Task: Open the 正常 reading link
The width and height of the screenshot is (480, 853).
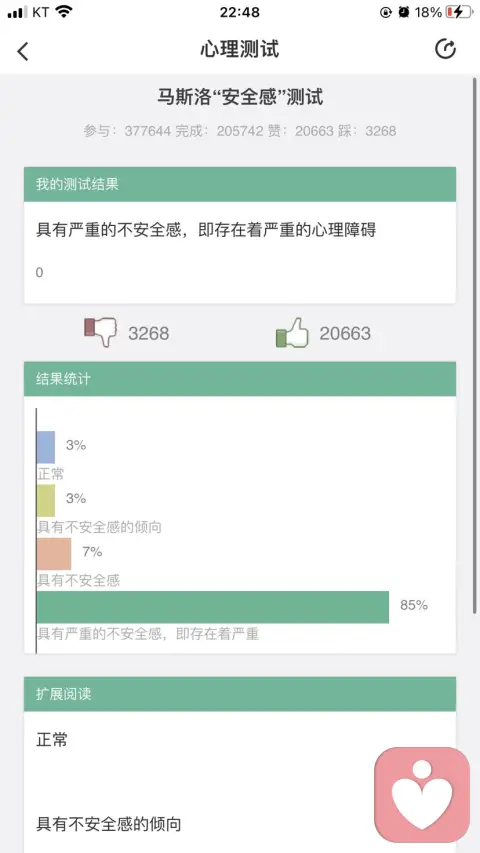Action: point(52,740)
